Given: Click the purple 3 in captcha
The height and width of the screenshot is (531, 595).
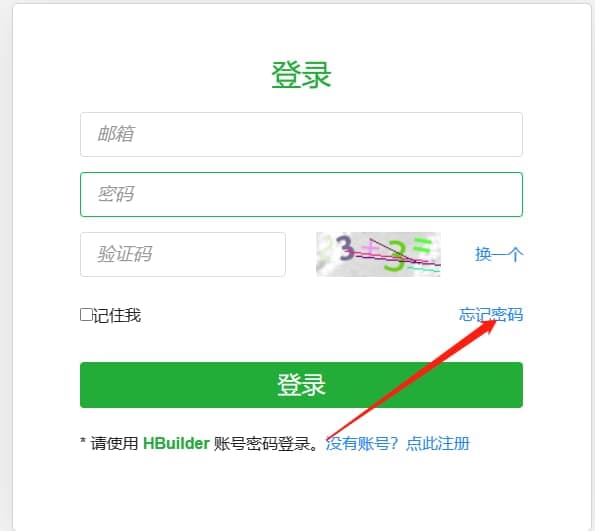Looking at the screenshot, I should [x=346, y=248].
